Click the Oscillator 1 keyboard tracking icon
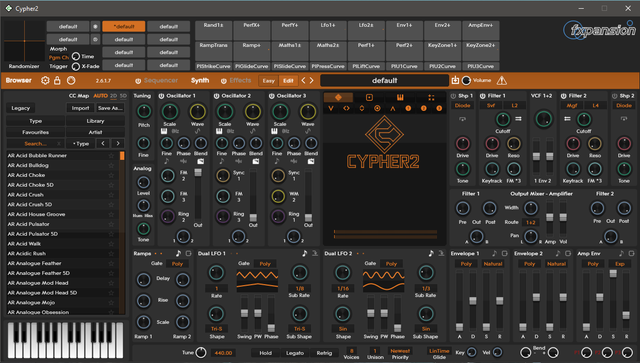This screenshot has height=363, width=640. 164,131
